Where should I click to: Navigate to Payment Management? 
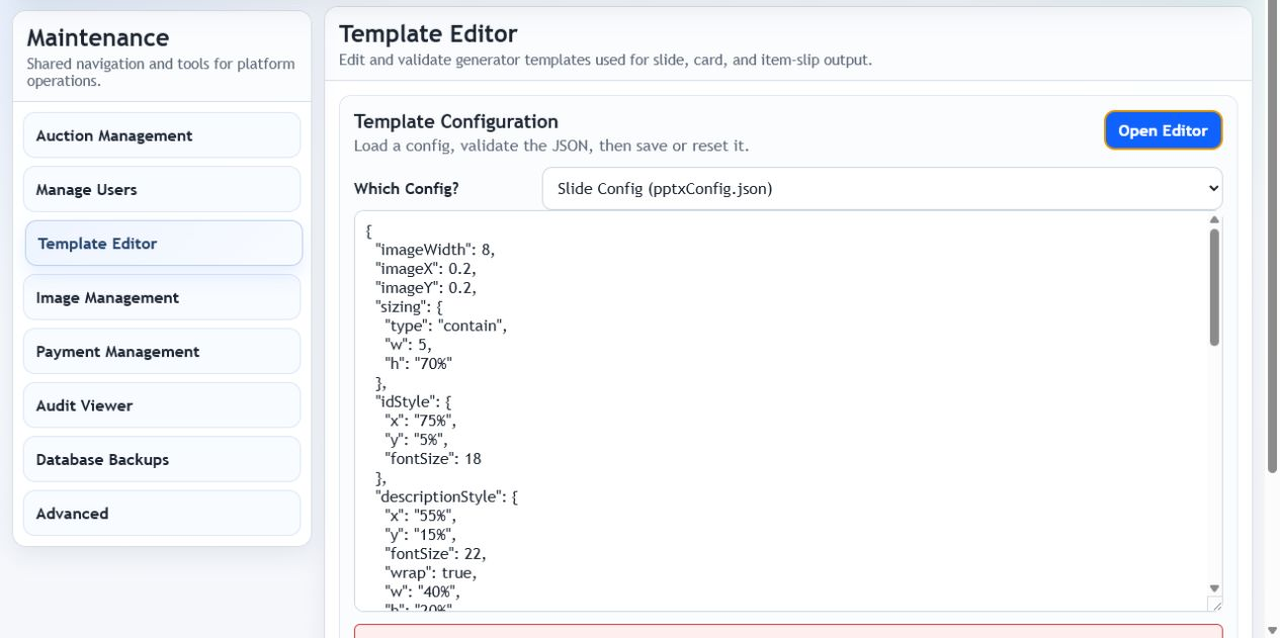click(162, 351)
